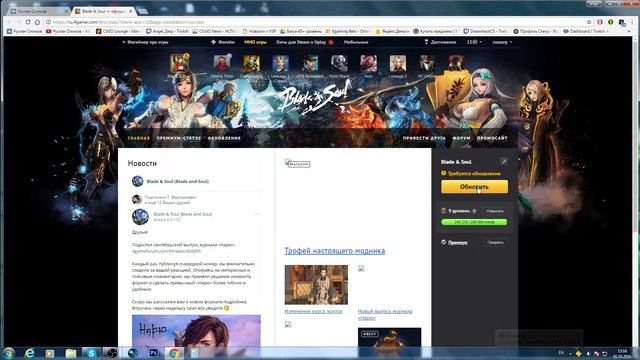Select the golden armored game icon in carousel
Image resolution: width=640 pixels, height=360 pixels.
pos(251,64)
